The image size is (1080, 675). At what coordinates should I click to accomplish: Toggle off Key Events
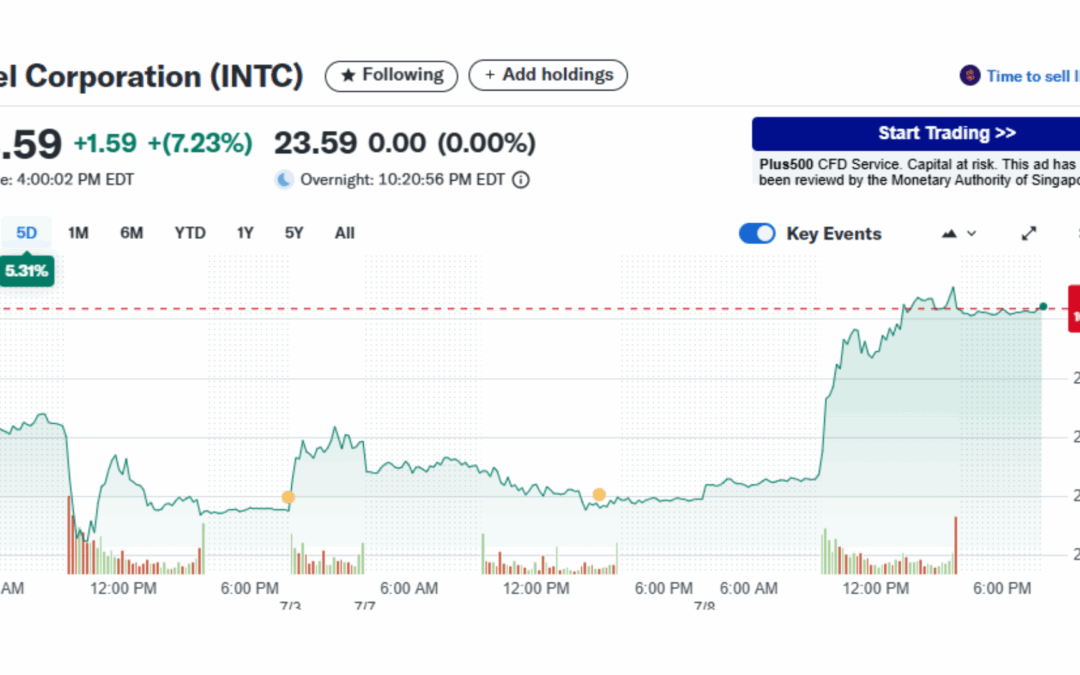pos(757,233)
